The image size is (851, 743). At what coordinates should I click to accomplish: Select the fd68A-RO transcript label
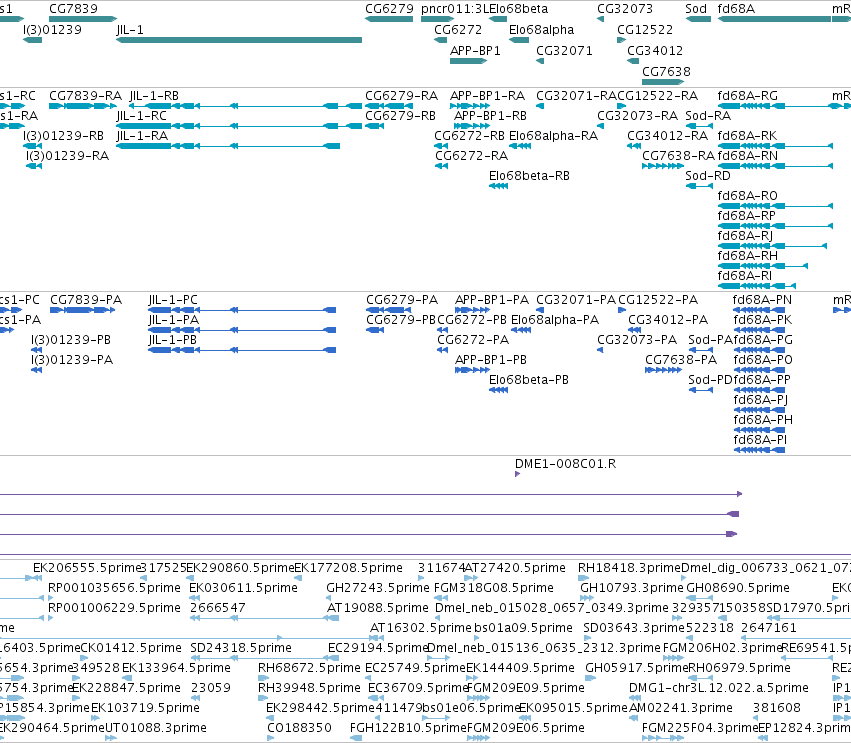(x=747, y=195)
